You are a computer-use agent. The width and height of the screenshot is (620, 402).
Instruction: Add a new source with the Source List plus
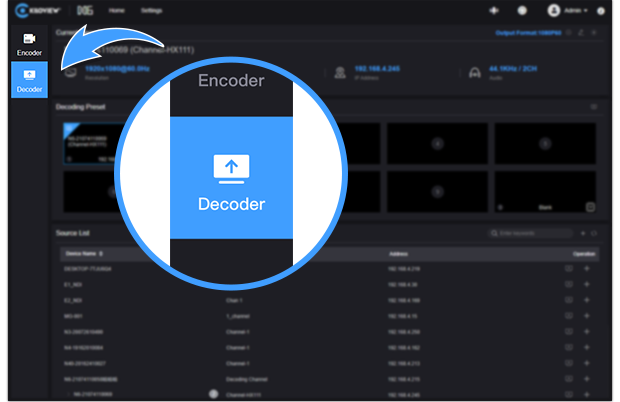(x=583, y=233)
